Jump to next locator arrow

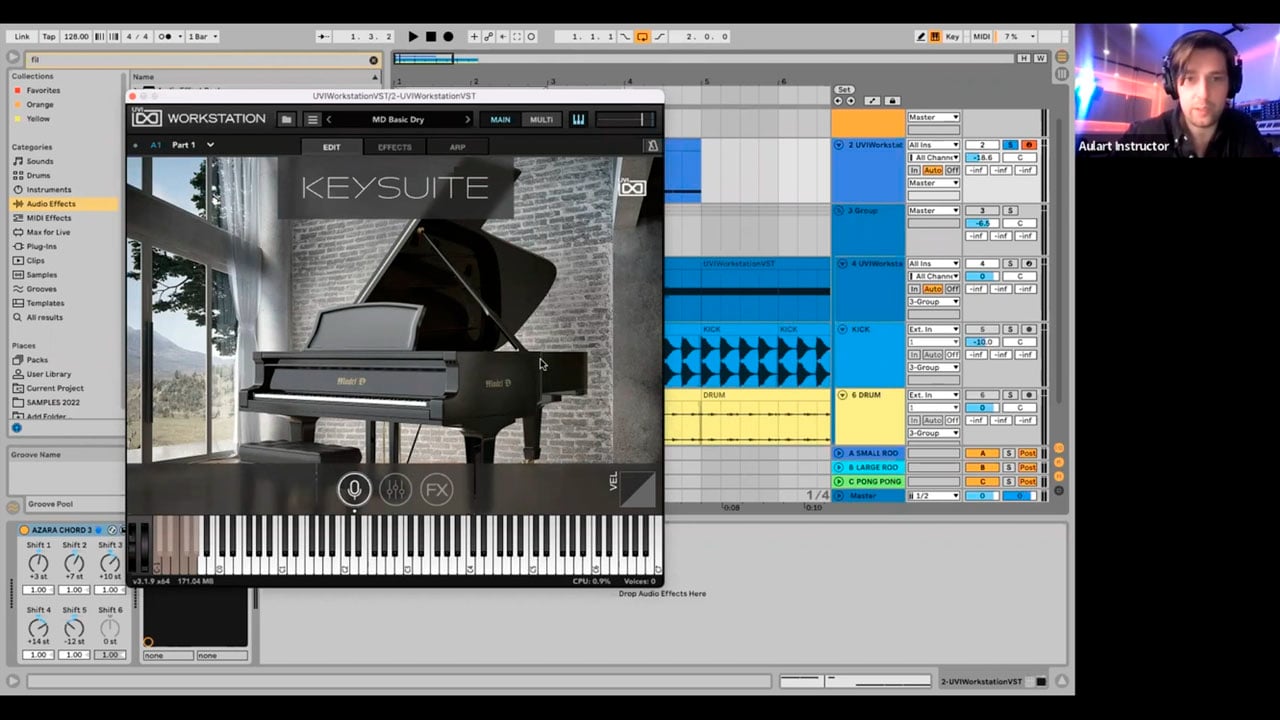pos(851,101)
